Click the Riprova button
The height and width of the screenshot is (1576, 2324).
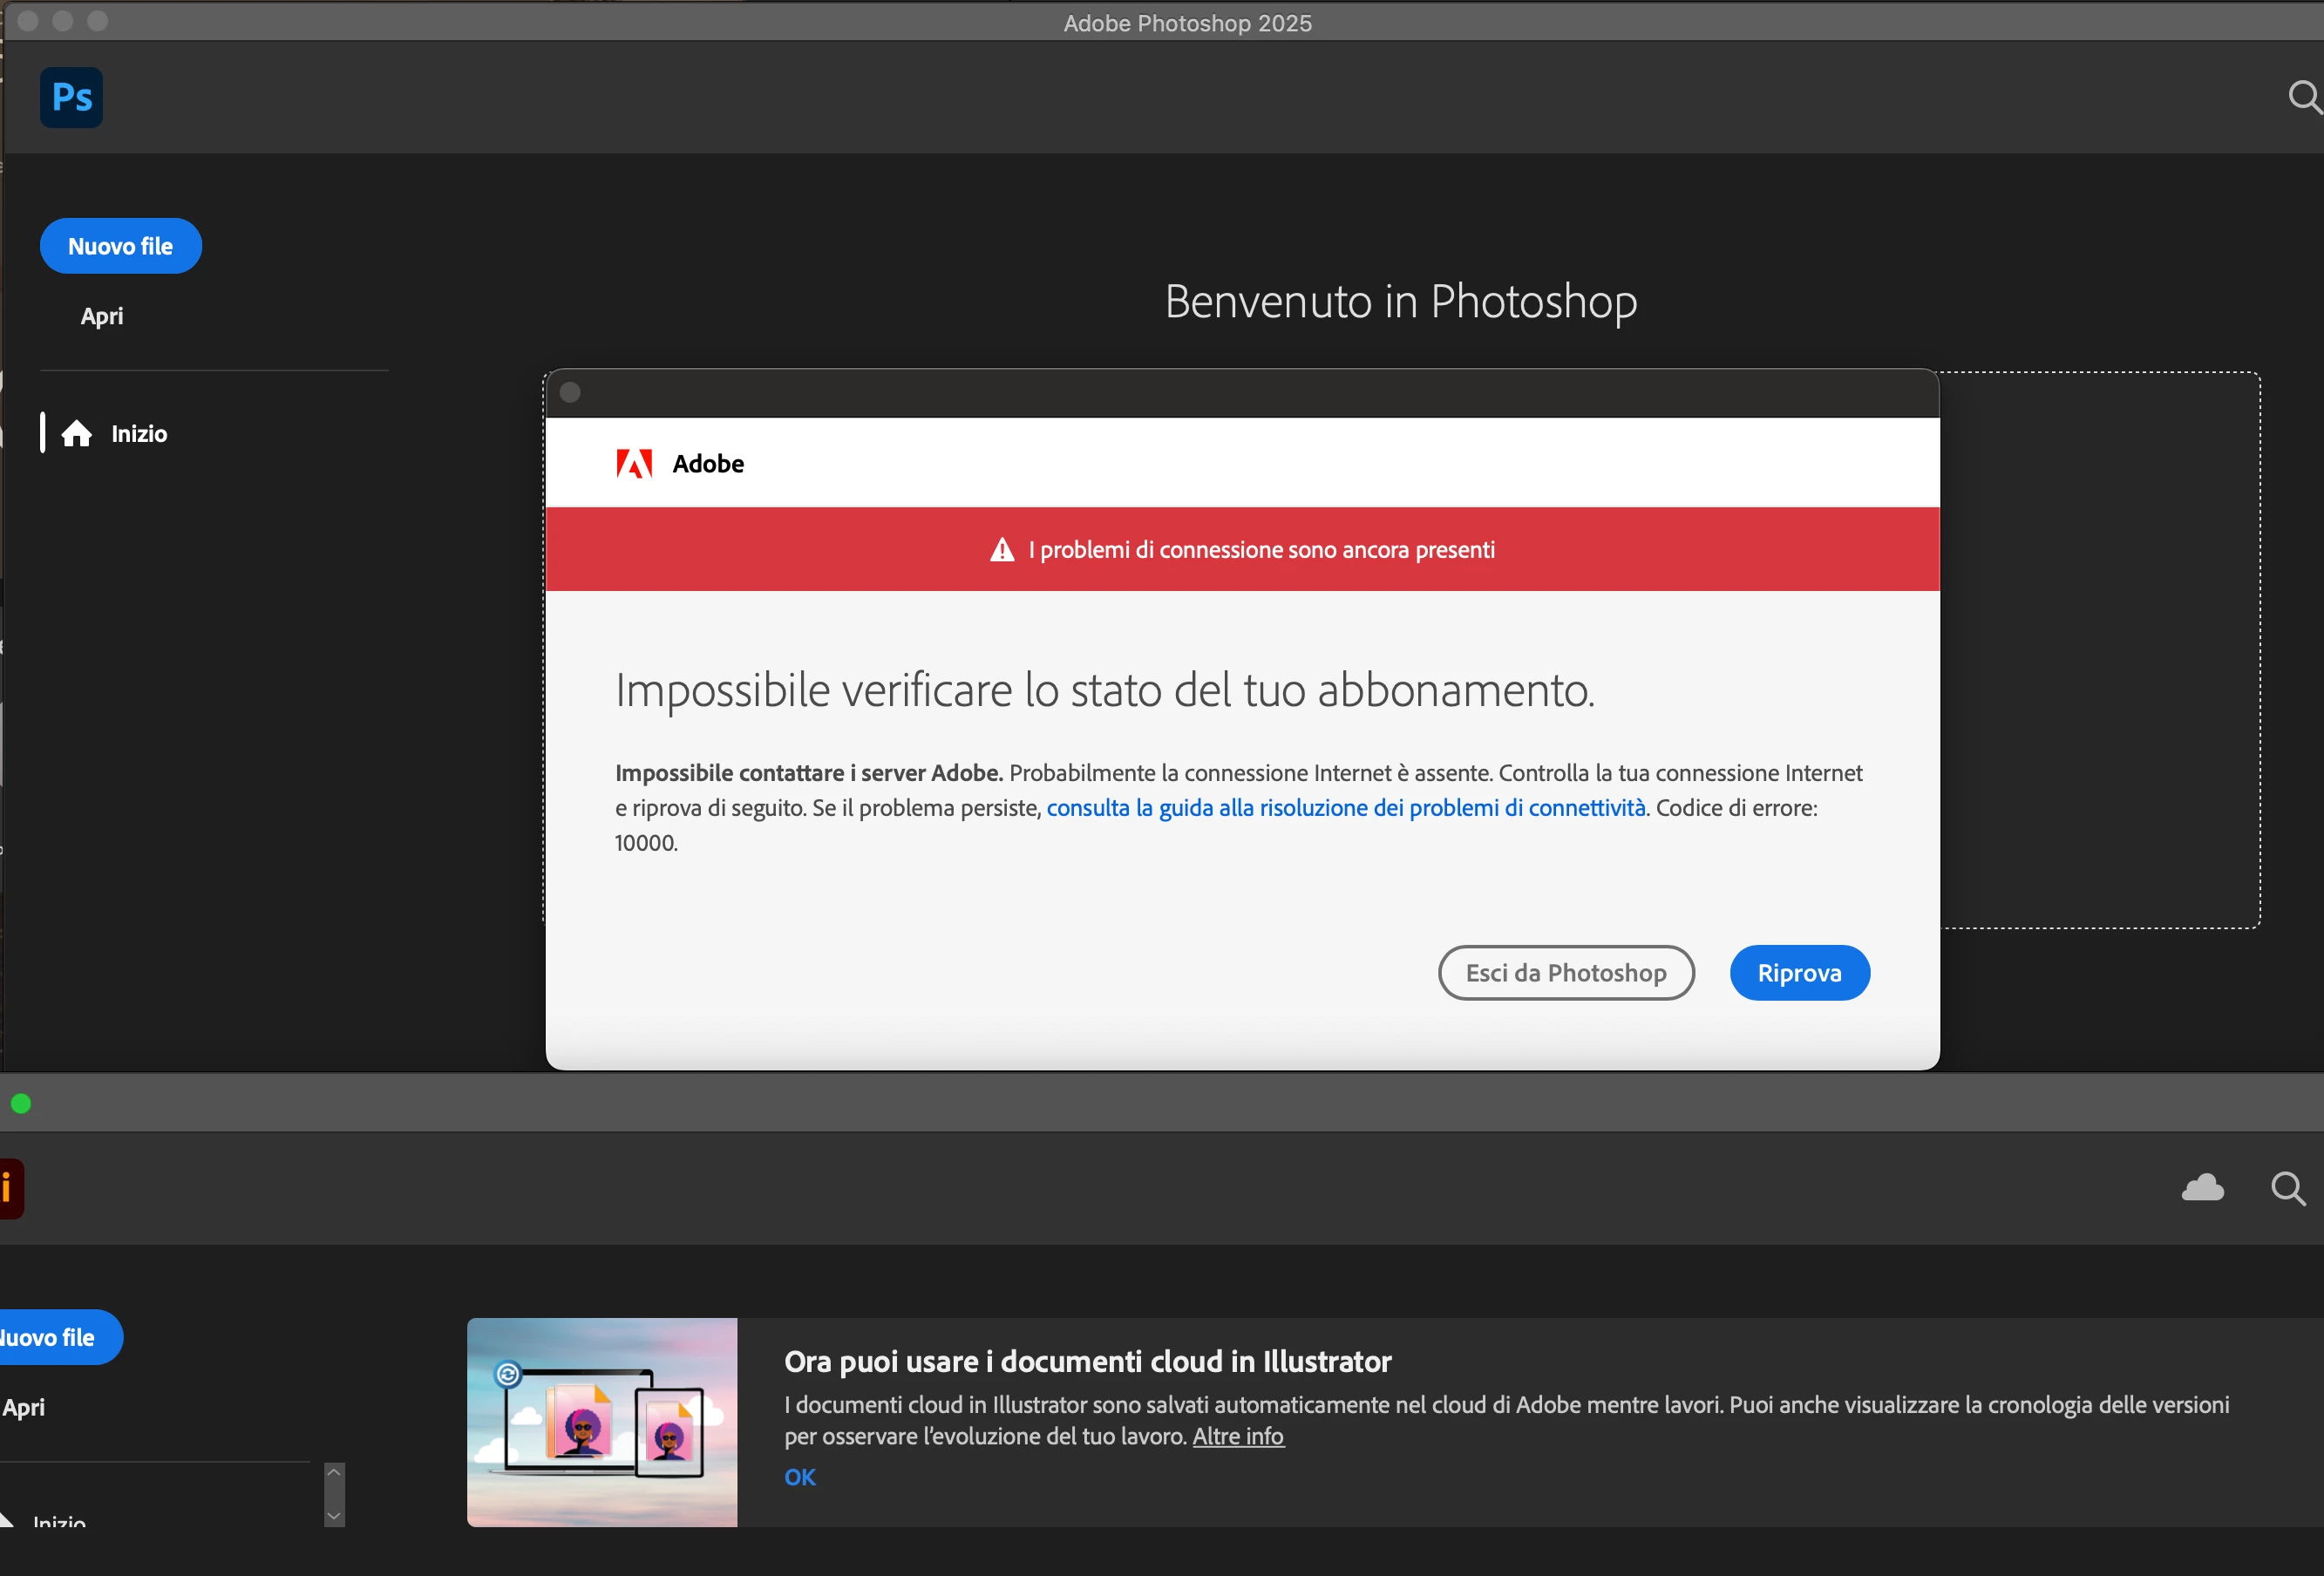pyautogui.click(x=1799, y=973)
